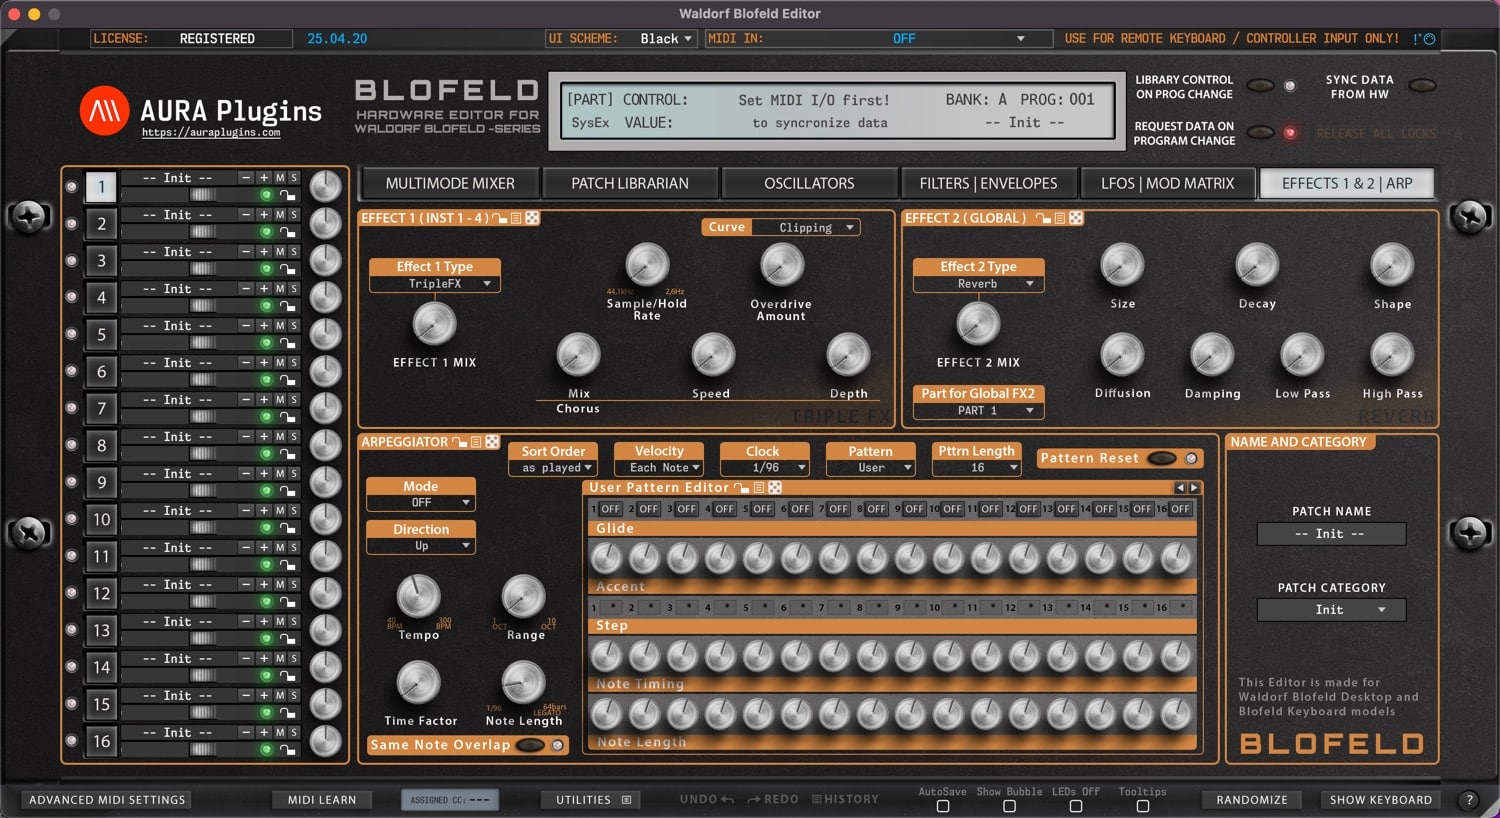Select the Effects 1 & 2 | Arp tab
This screenshot has height=818, width=1500.
pyautogui.click(x=1347, y=184)
